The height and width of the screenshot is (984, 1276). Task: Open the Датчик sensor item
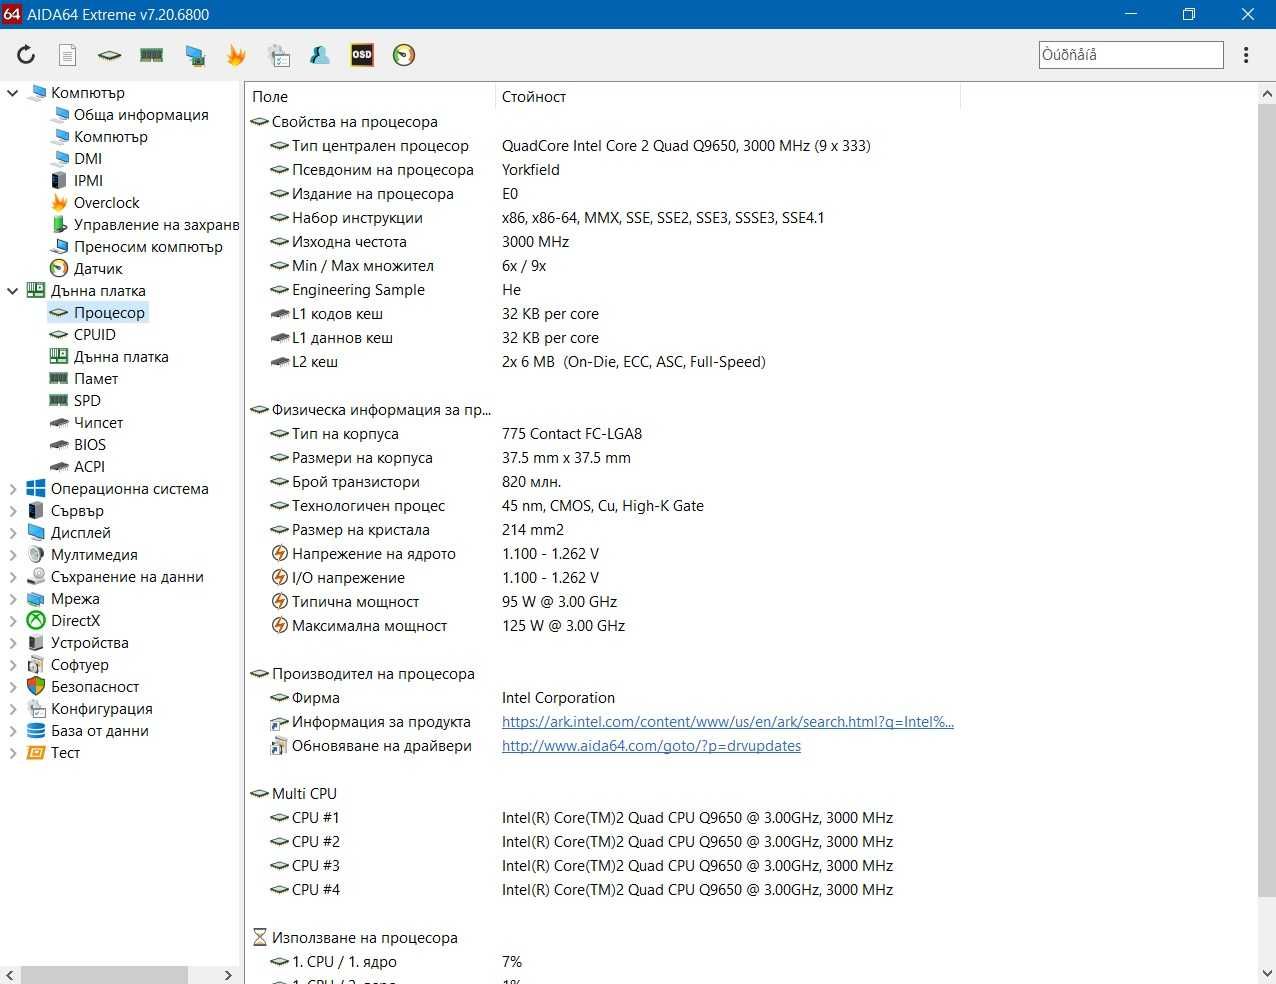[98, 269]
